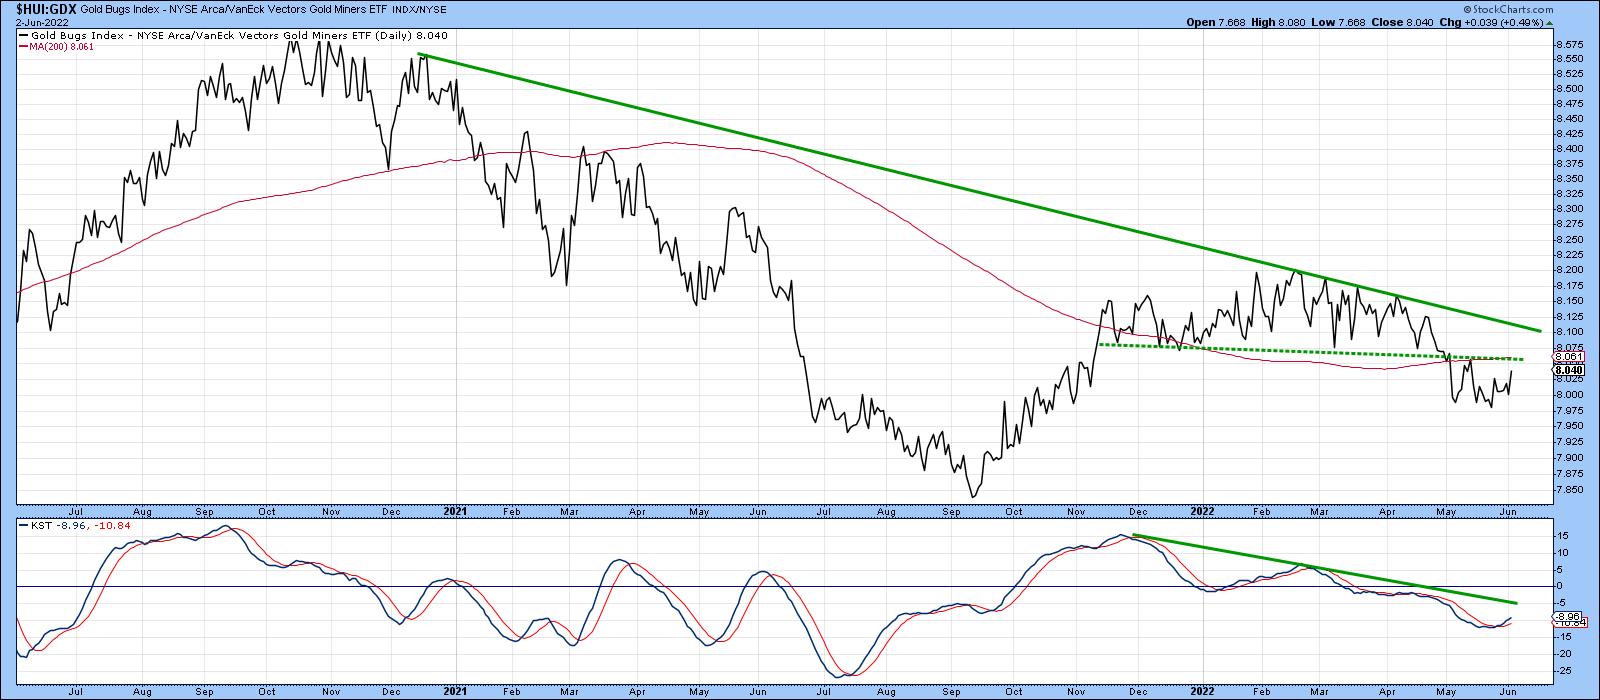The width and height of the screenshot is (1600, 700).
Task: Click the 2022 year label on main chart axis
Action: (x=1201, y=510)
